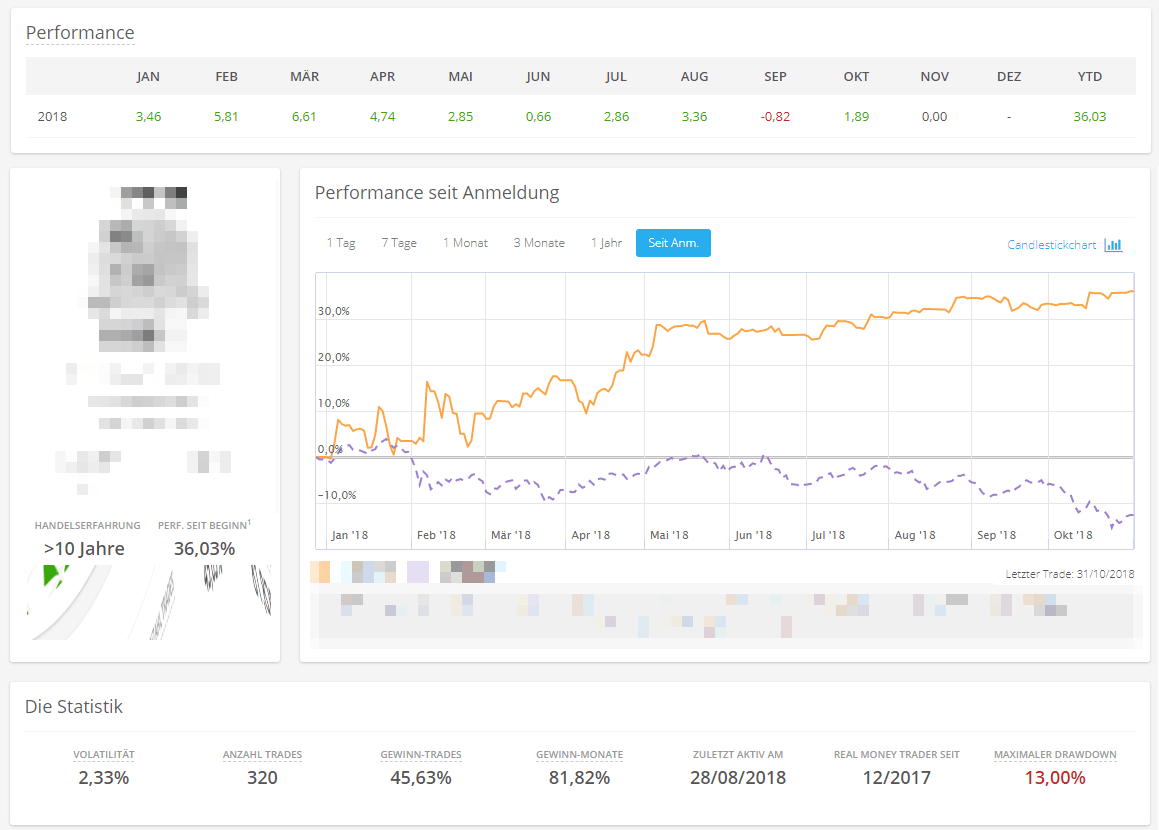The height and width of the screenshot is (830, 1159).
Task: Click the March value 6,61
Action: (x=304, y=117)
